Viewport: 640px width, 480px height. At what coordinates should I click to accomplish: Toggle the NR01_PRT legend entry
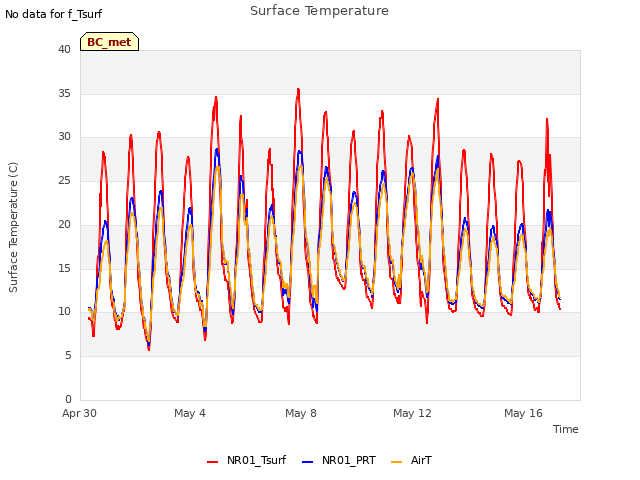[338, 461]
